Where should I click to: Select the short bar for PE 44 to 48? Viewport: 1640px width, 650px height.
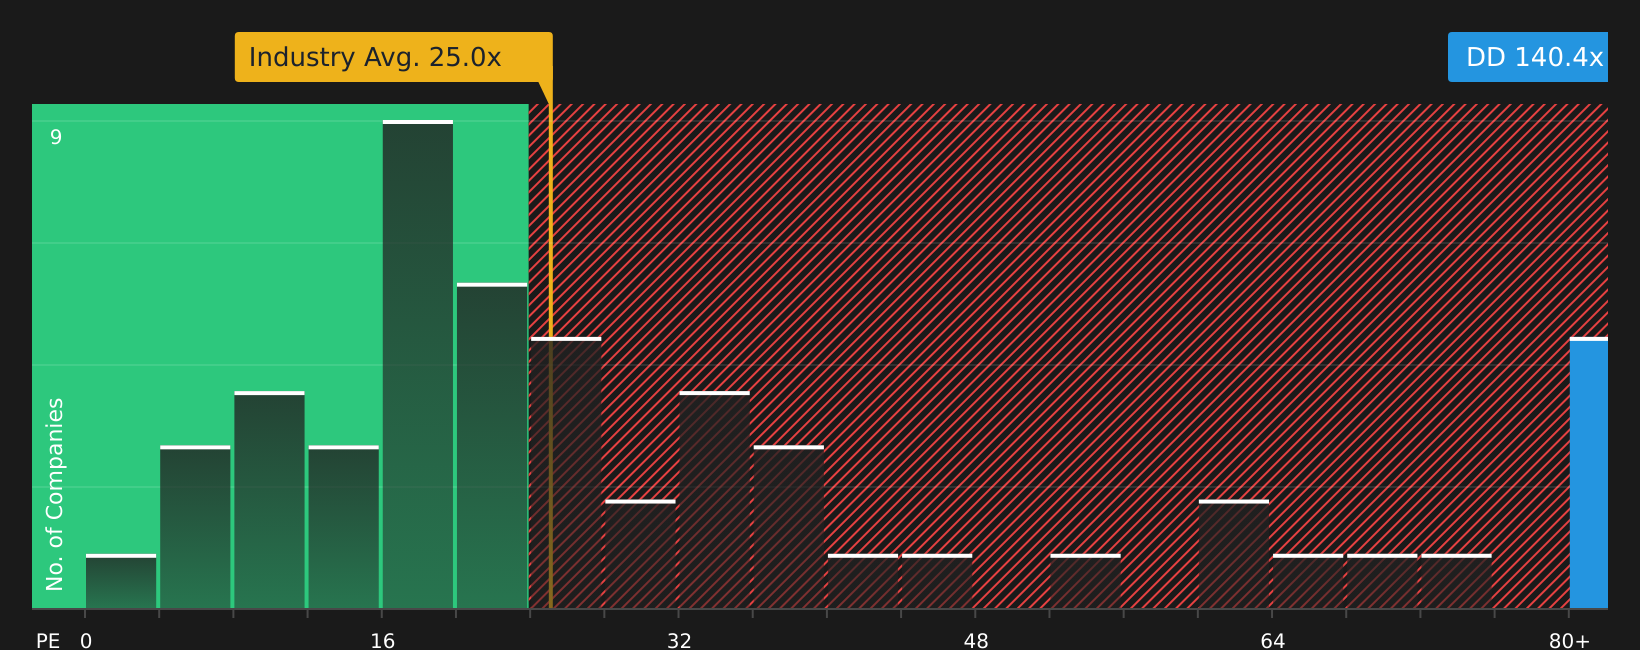coord(937,581)
